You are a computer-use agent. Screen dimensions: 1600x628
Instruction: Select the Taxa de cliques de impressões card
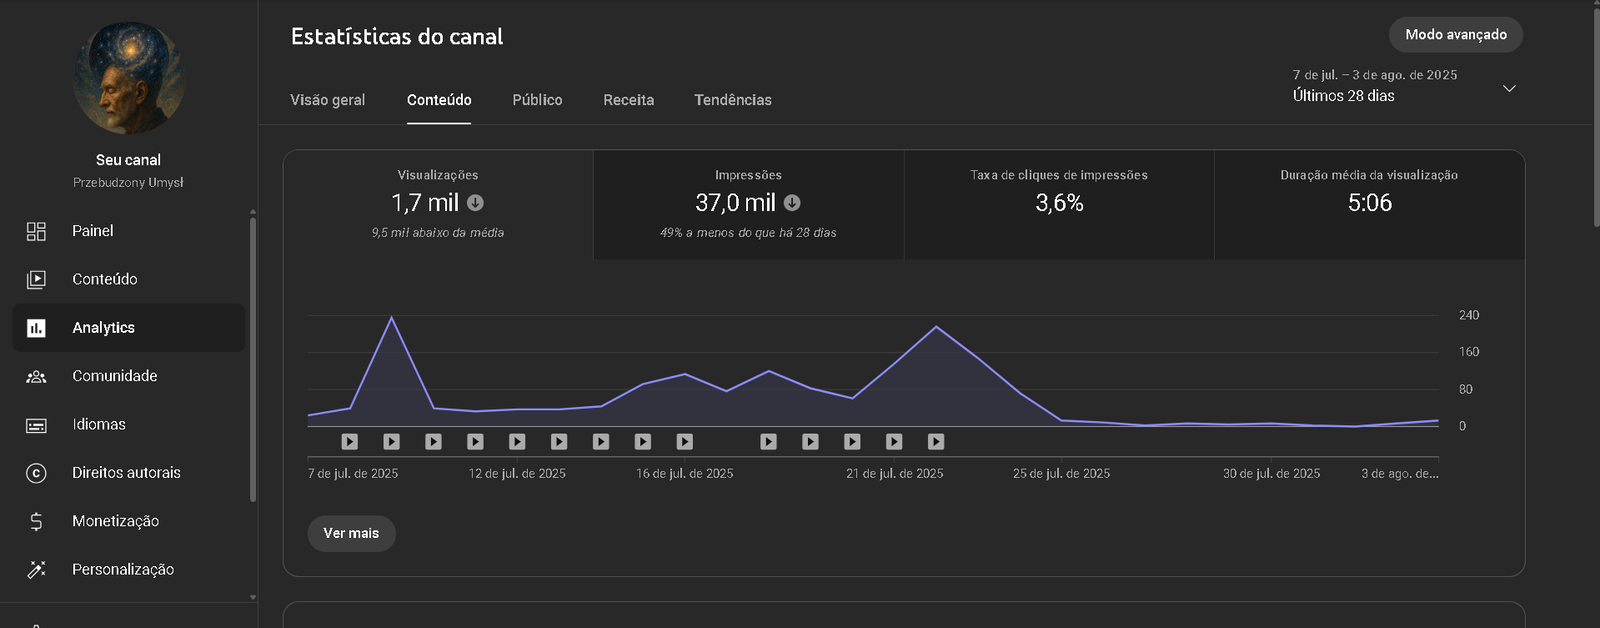1059,205
